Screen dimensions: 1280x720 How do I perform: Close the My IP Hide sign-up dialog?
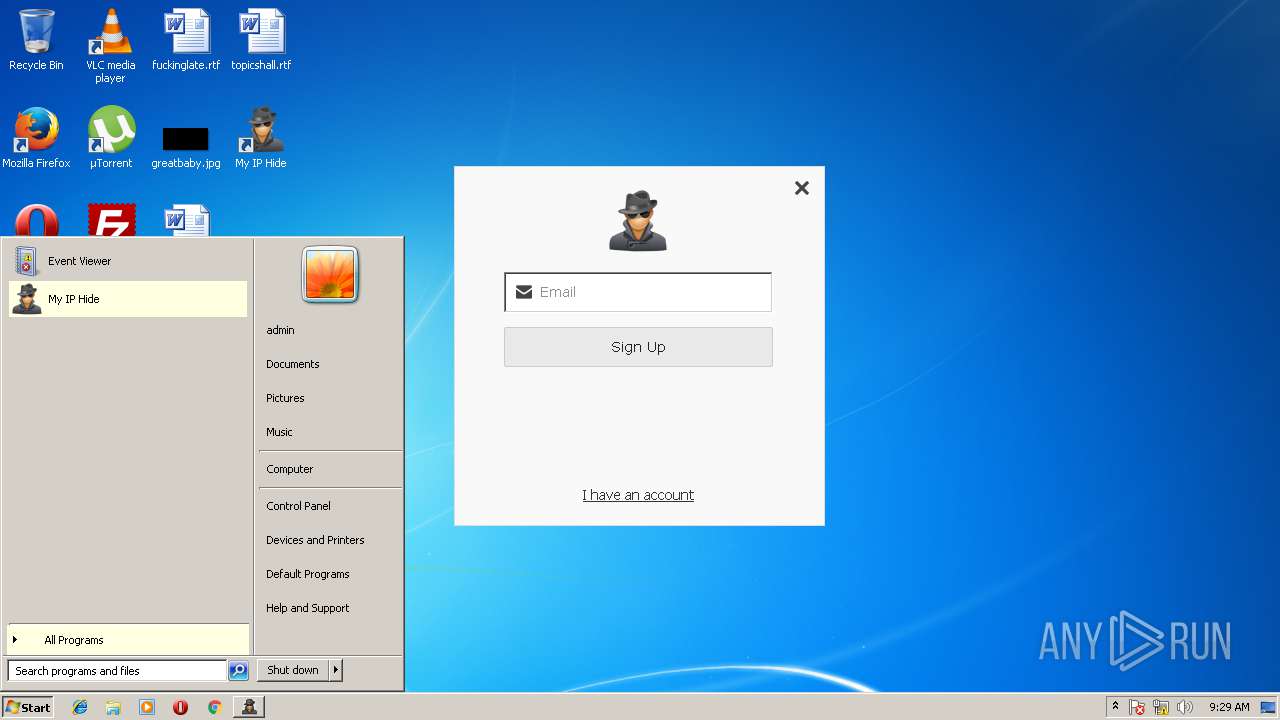801,188
